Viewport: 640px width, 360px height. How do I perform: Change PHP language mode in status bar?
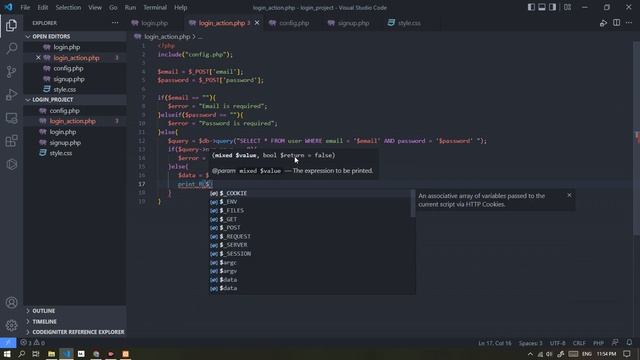[598, 343]
